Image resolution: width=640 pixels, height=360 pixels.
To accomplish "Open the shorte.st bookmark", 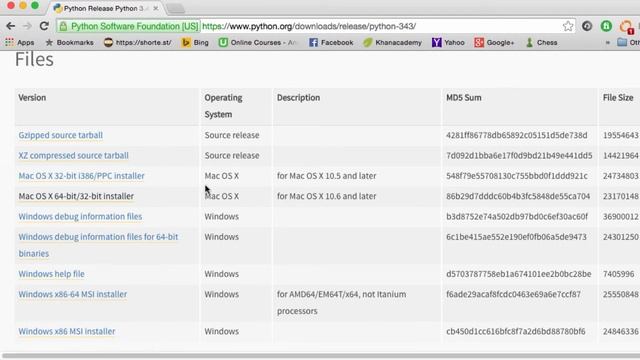I will [138, 42].
